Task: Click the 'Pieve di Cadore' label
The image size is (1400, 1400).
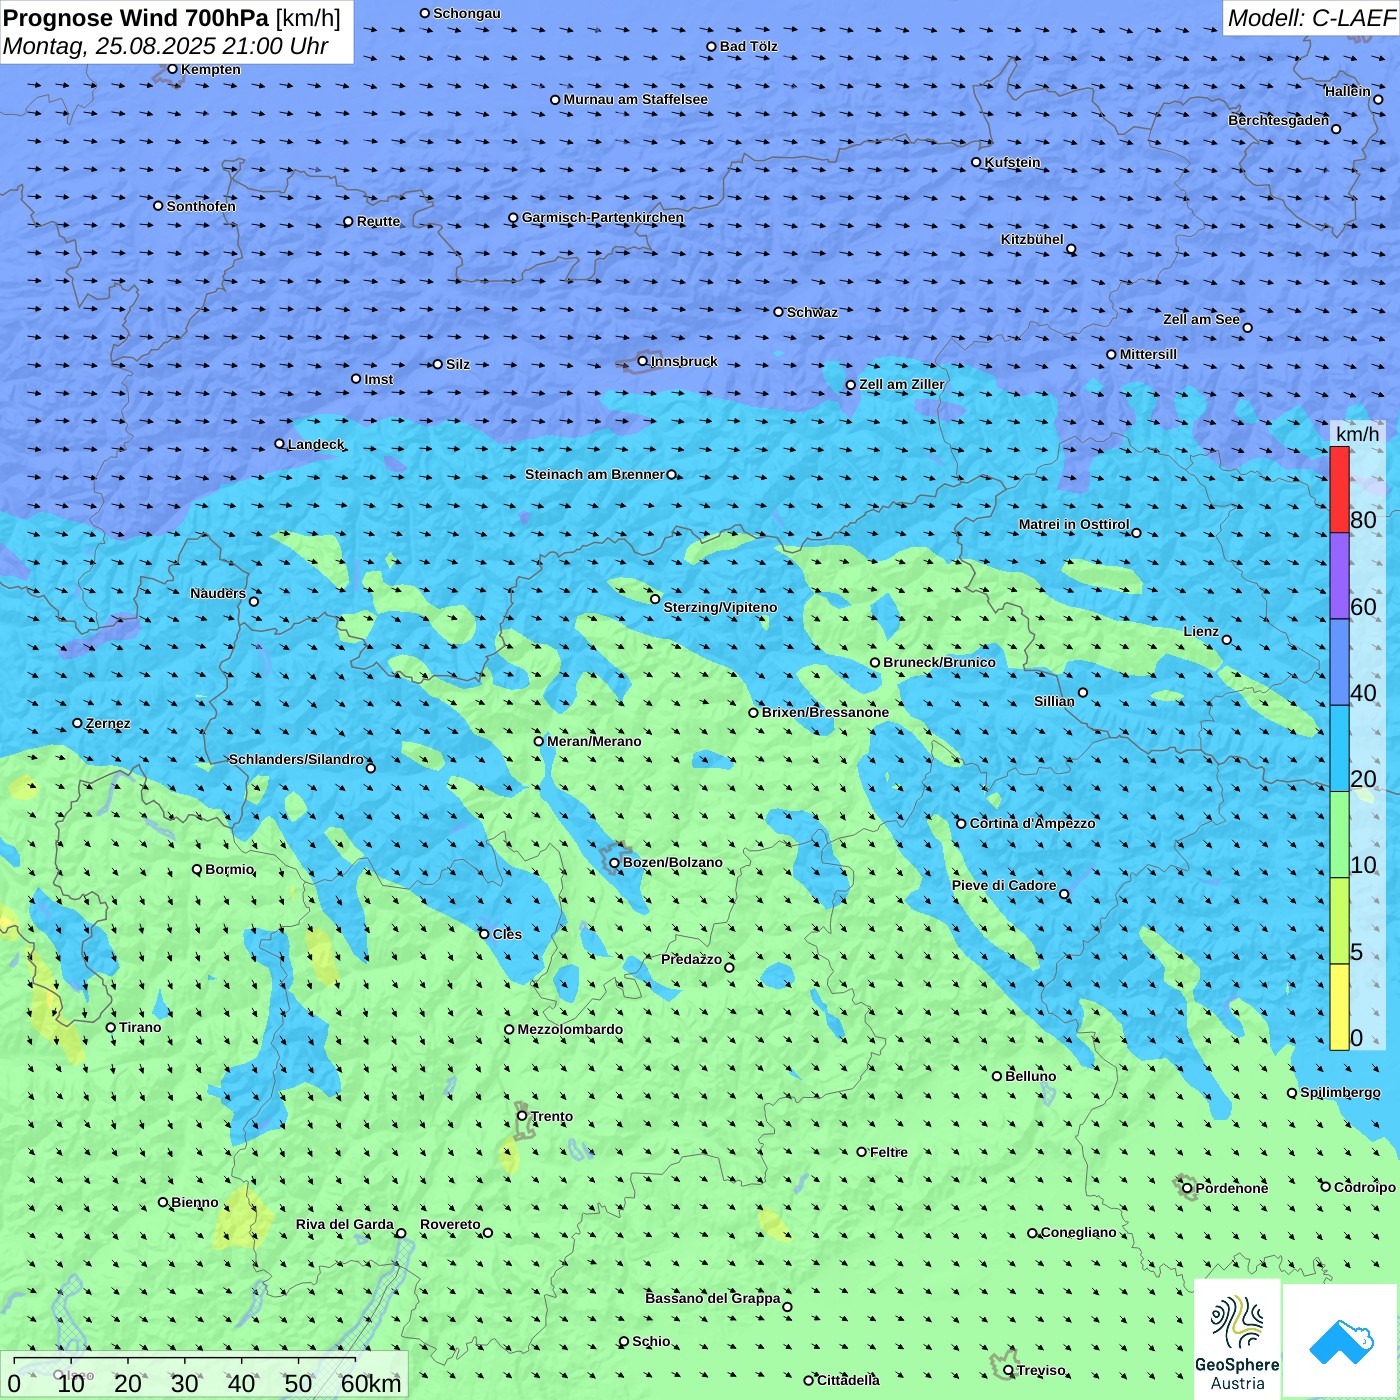Action: click(x=1004, y=885)
